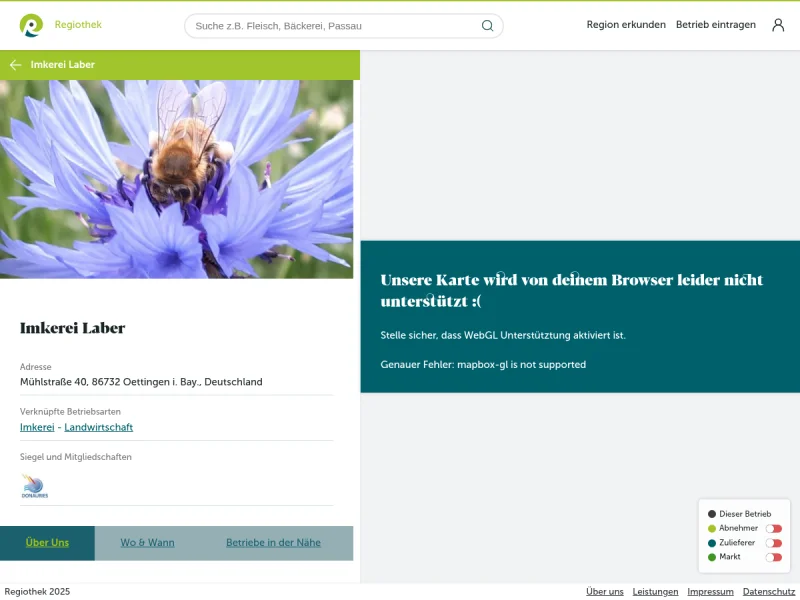
Task: Click the magnifier search icon
Action: 487,26
